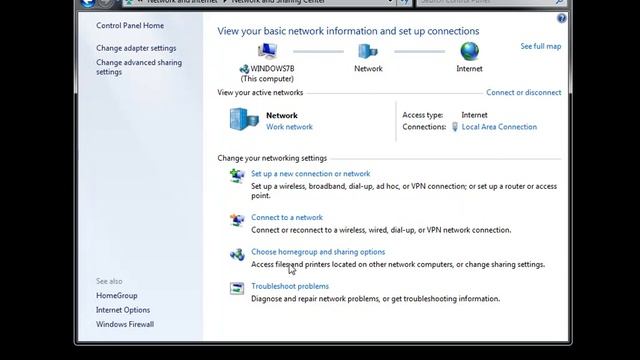
Task: Click the Help question mark icon
Action: click(x=562, y=18)
